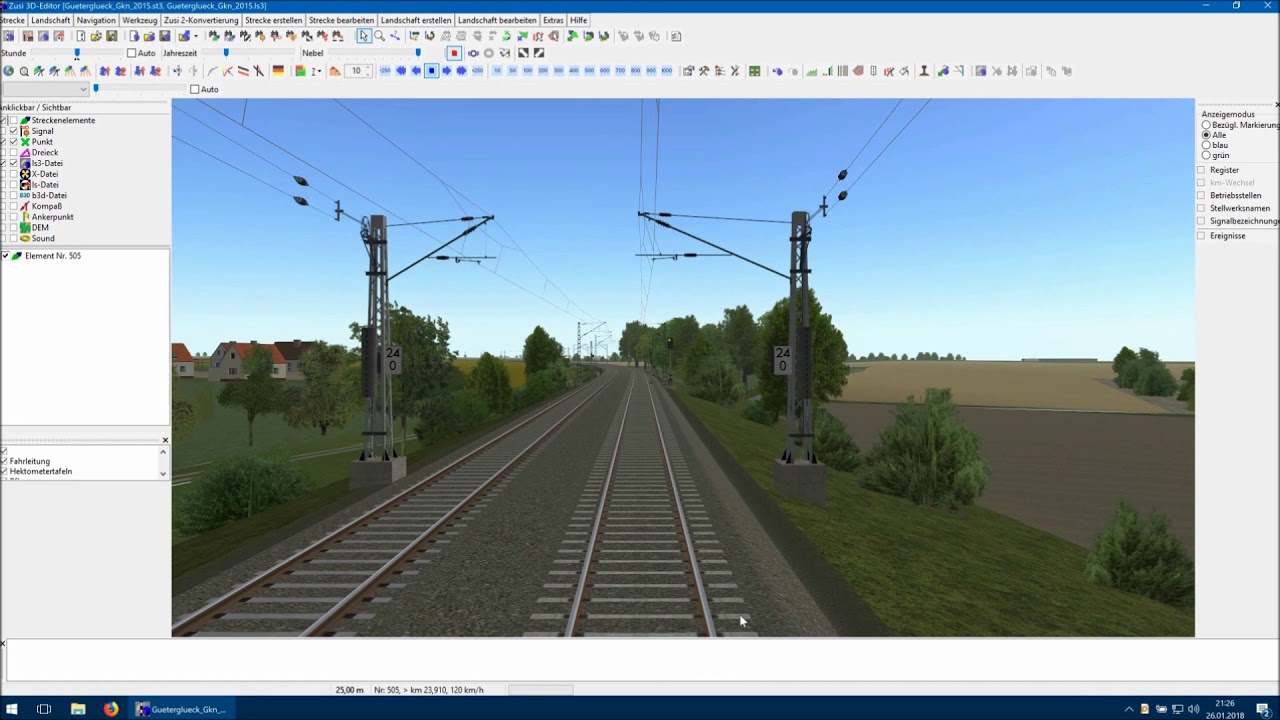The height and width of the screenshot is (720, 1280).
Task: Select the 'grün' display mode radio button
Action: (1206, 155)
